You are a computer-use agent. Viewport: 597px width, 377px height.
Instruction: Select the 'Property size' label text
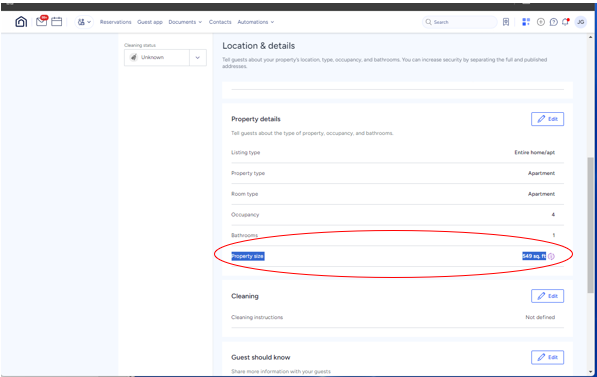(x=248, y=256)
